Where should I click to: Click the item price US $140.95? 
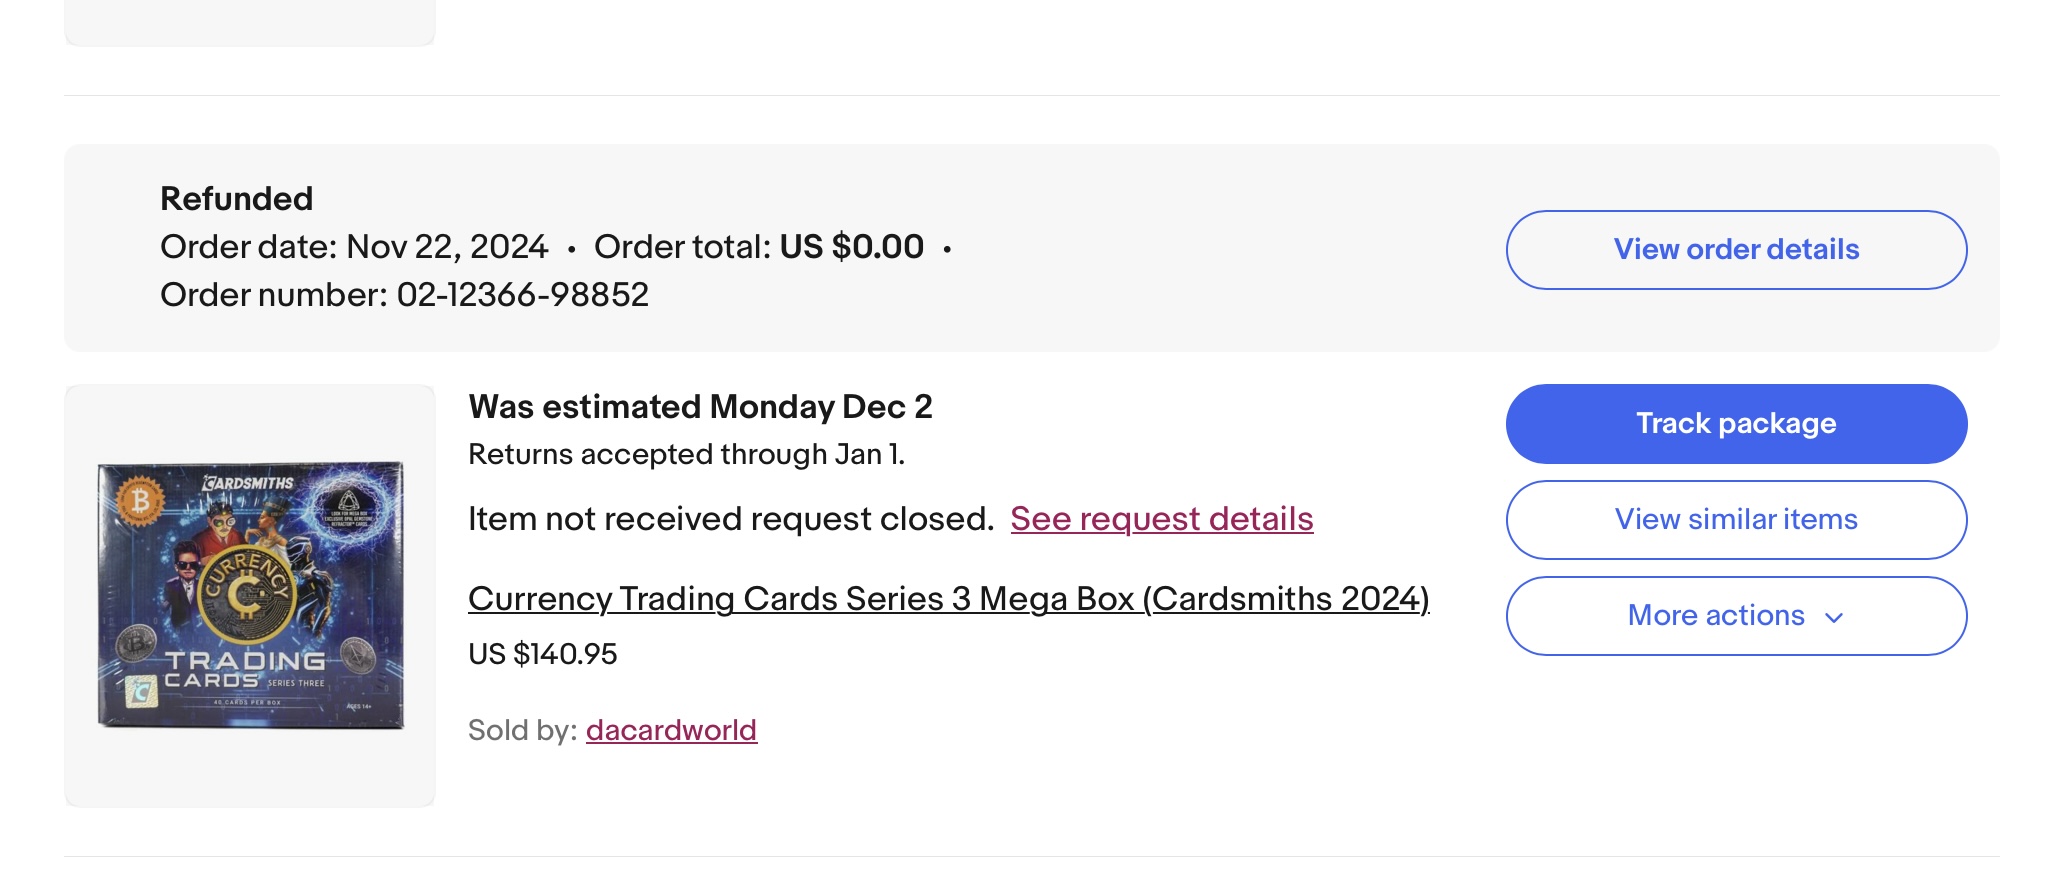pyautogui.click(x=543, y=654)
